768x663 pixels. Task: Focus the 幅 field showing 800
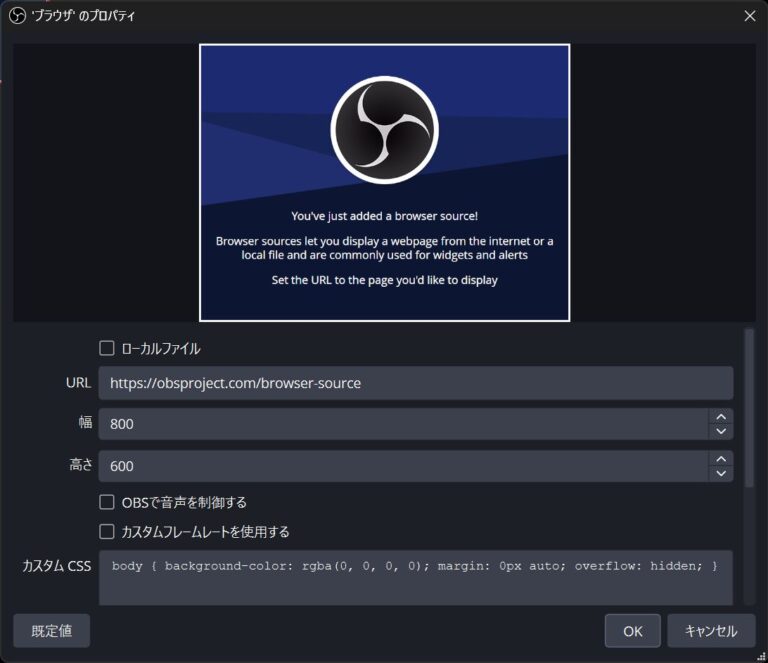(x=400, y=424)
